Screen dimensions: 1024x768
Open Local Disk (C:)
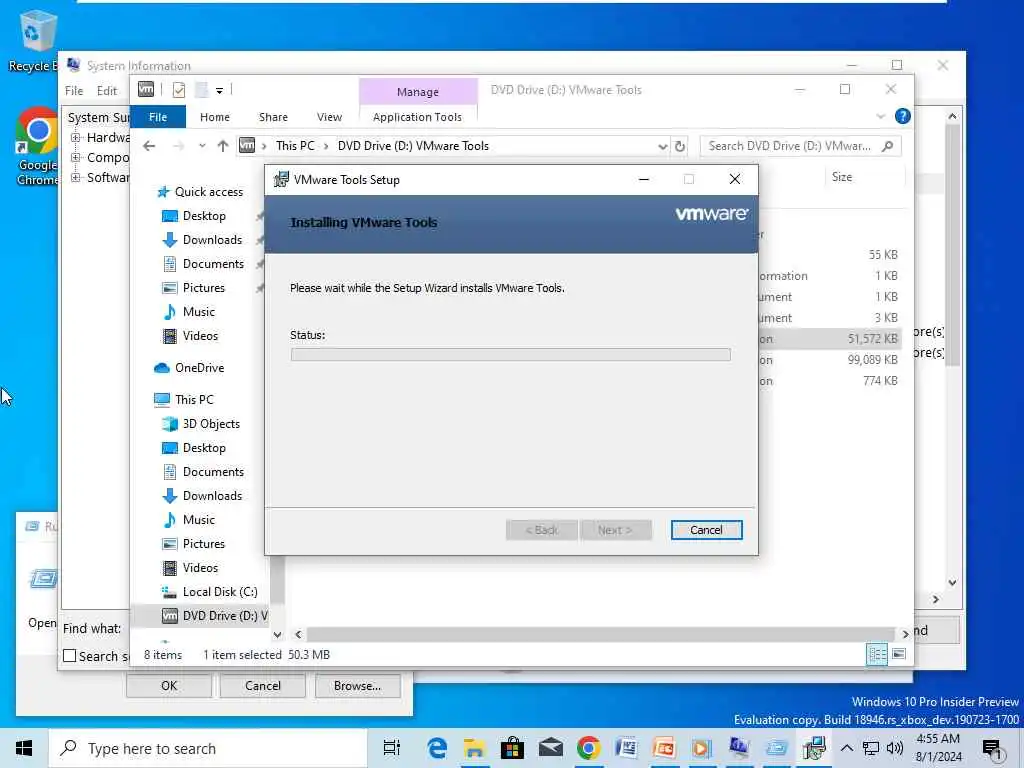[x=219, y=592]
